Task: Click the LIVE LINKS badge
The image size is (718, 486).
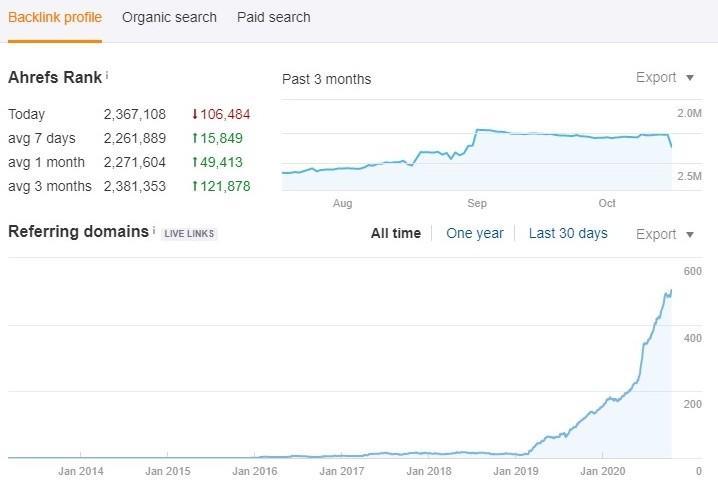Action: (x=189, y=233)
